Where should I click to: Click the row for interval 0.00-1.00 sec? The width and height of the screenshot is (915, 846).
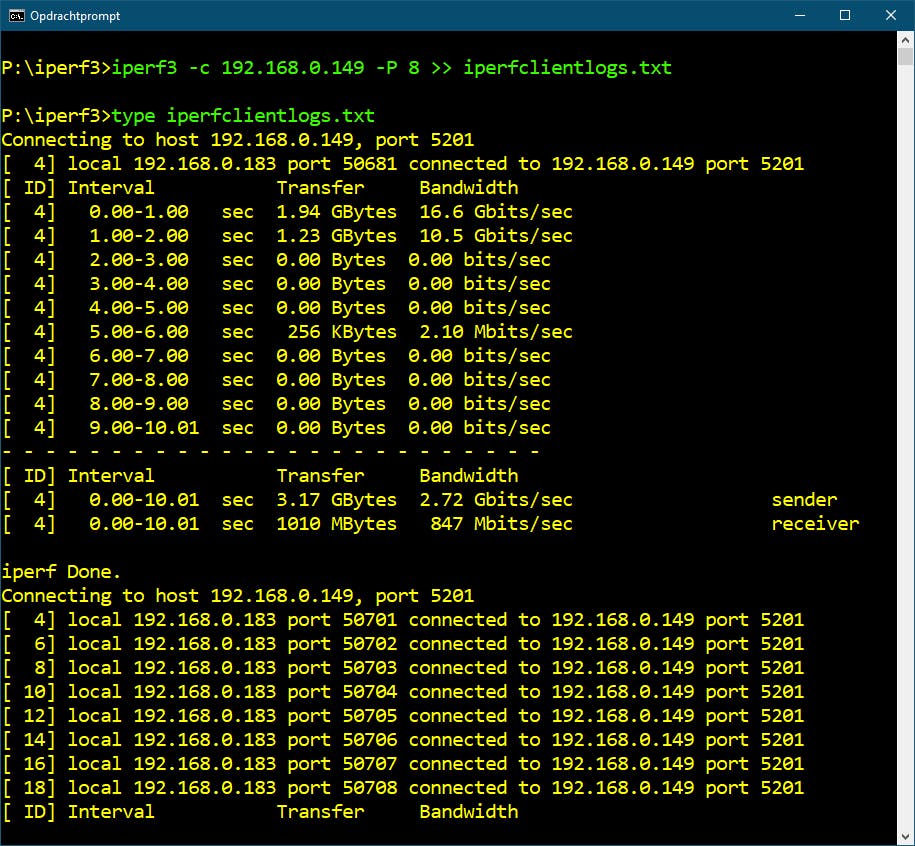(287, 212)
